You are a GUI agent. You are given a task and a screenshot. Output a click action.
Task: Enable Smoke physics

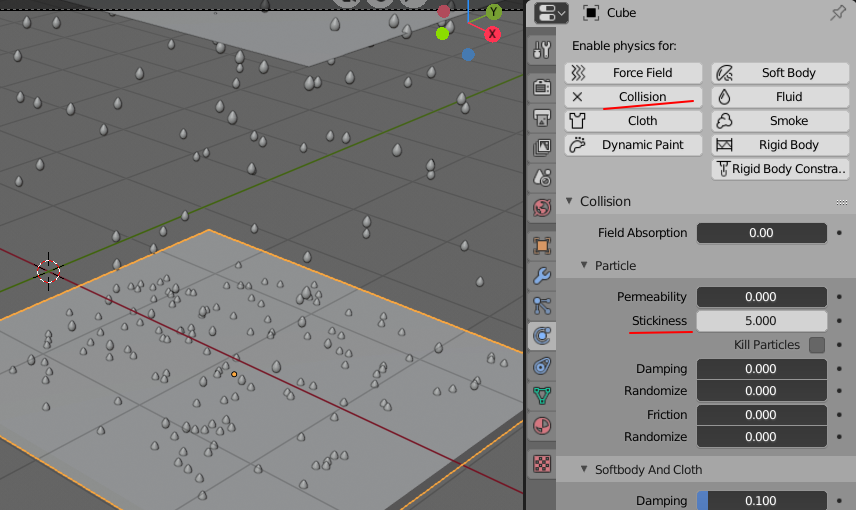(780, 121)
